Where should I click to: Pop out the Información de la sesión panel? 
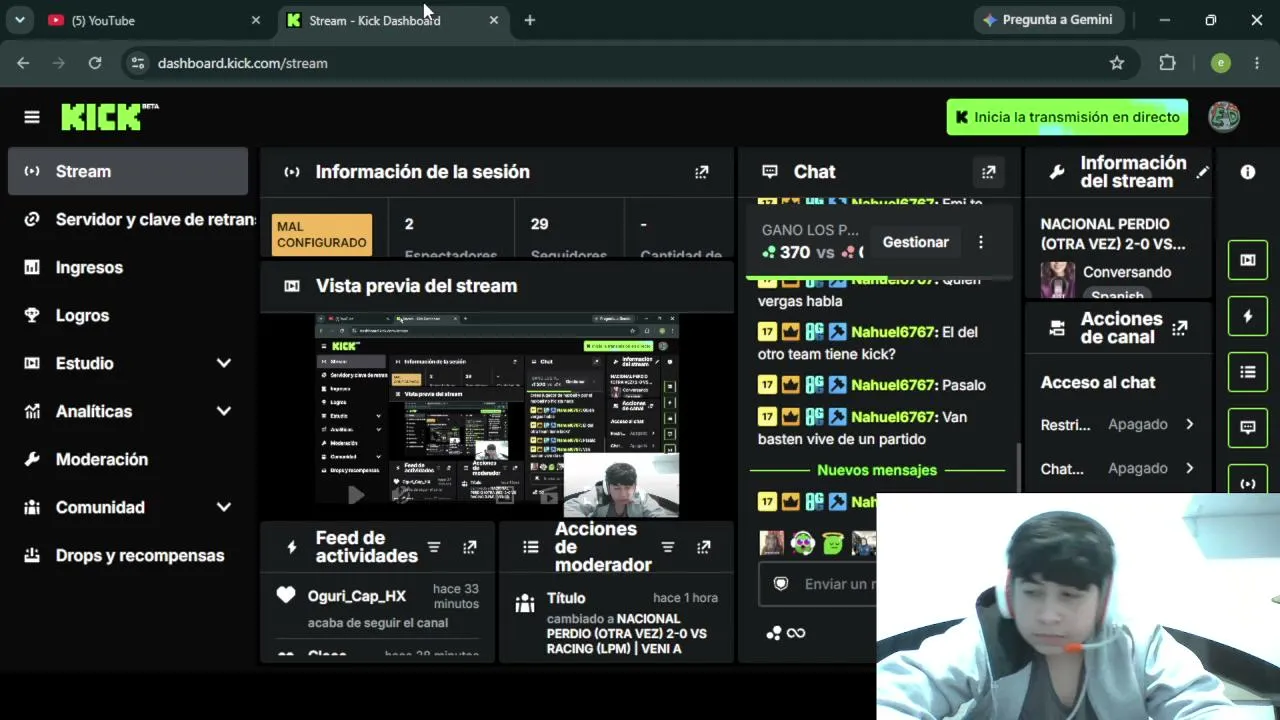tap(702, 172)
